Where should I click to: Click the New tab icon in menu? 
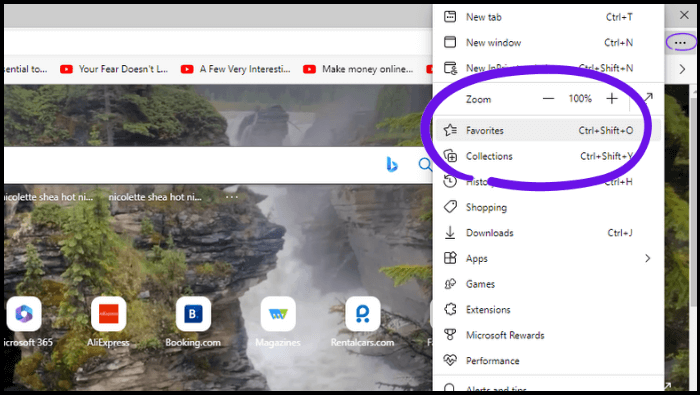[450, 17]
